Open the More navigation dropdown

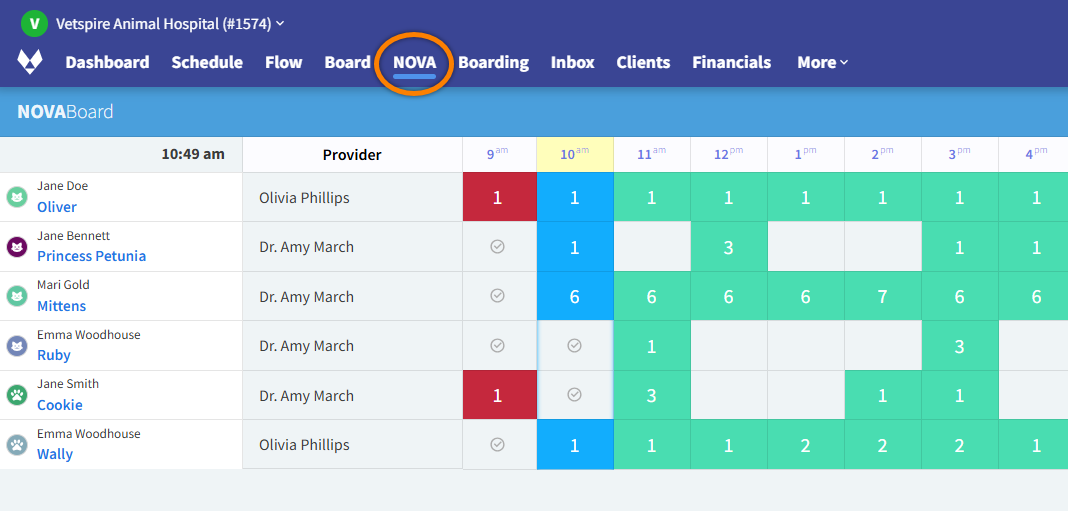point(822,62)
